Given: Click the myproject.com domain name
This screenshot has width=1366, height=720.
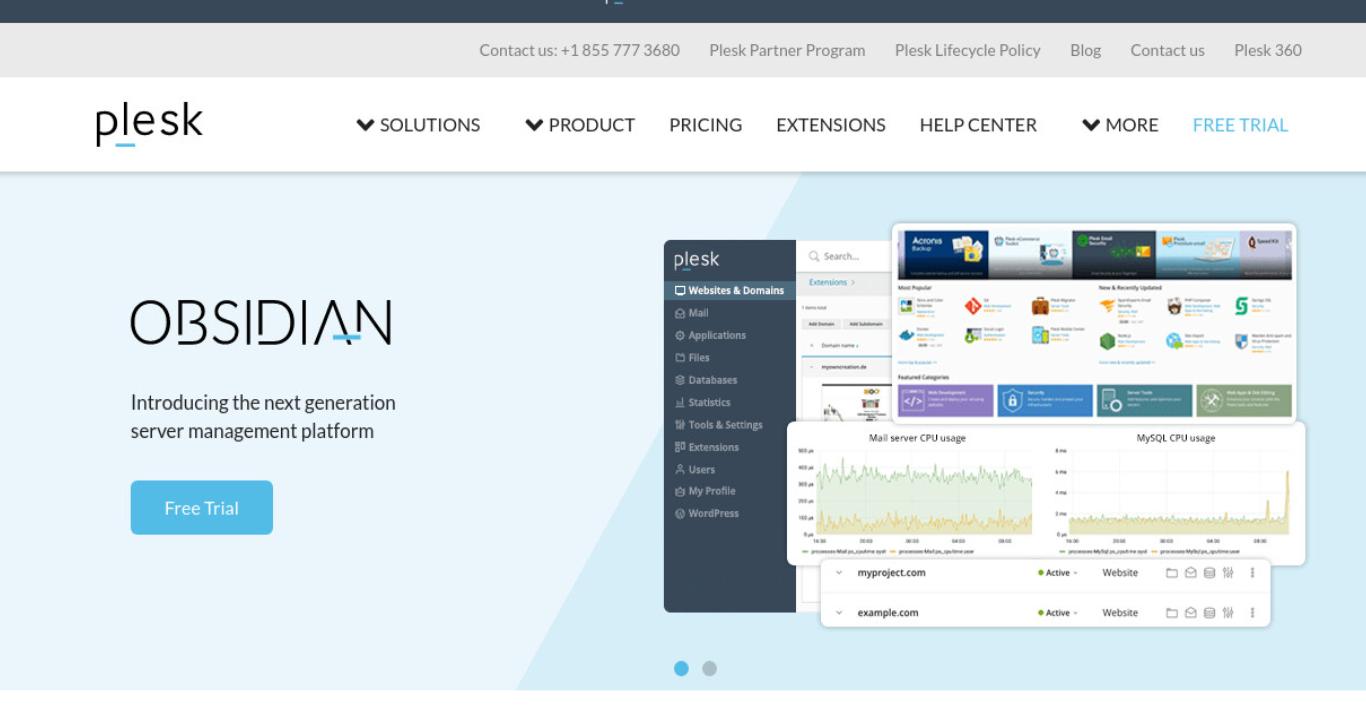Looking at the screenshot, I should 891,573.
